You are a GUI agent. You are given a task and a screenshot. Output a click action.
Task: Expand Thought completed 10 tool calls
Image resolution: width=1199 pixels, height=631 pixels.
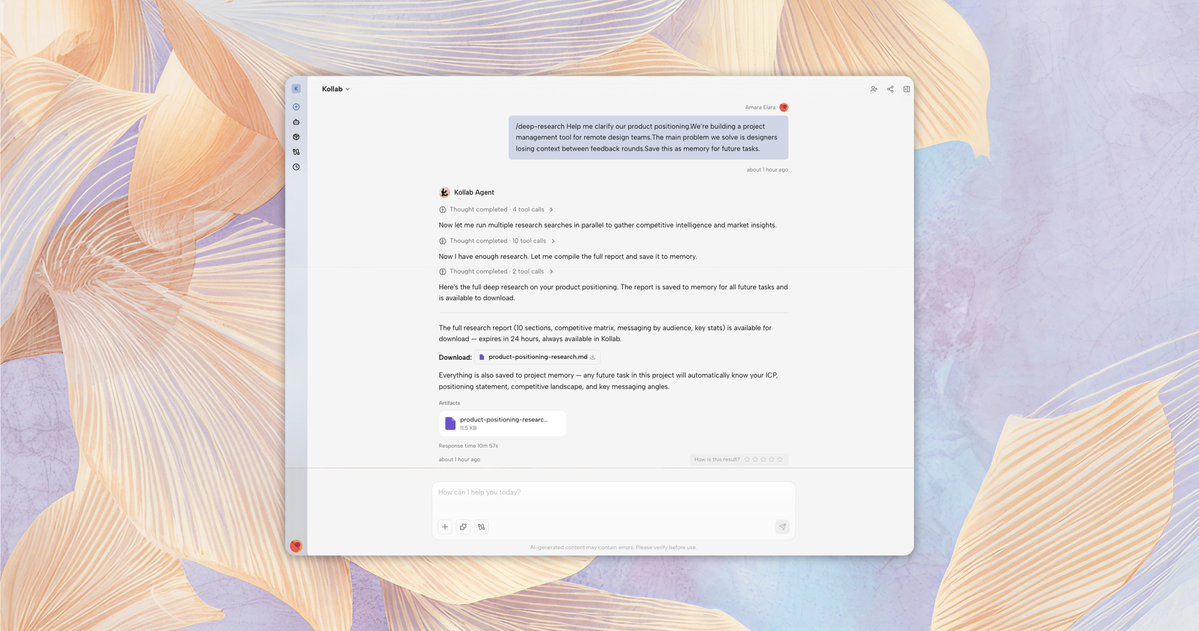click(497, 241)
